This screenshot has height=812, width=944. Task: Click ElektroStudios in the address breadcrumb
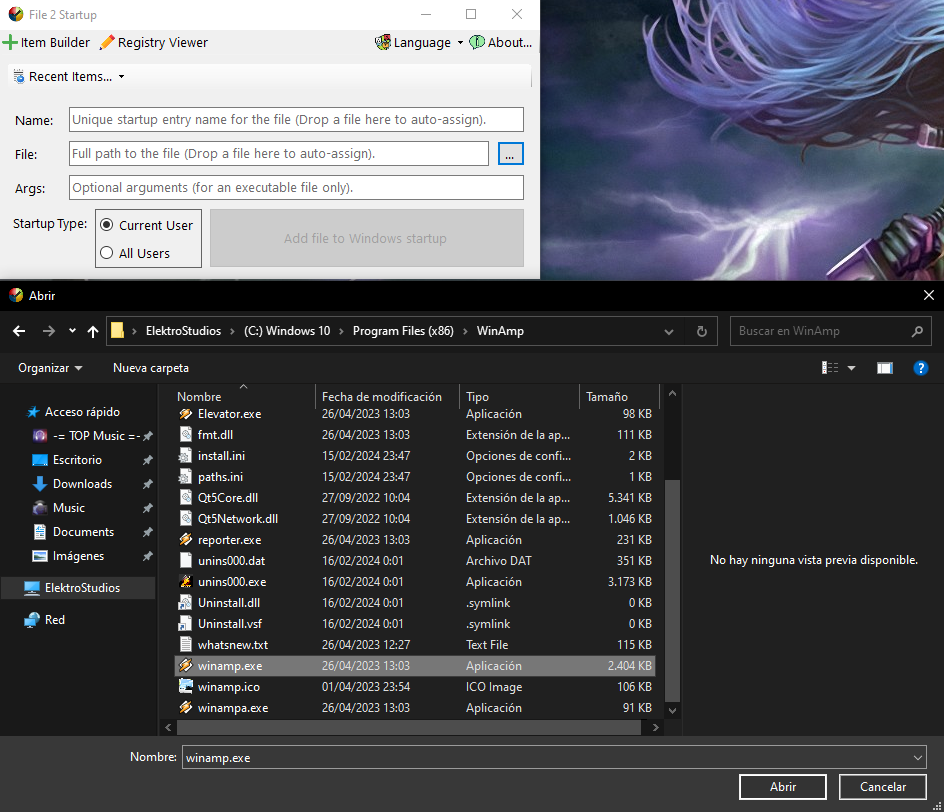[183, 331]
